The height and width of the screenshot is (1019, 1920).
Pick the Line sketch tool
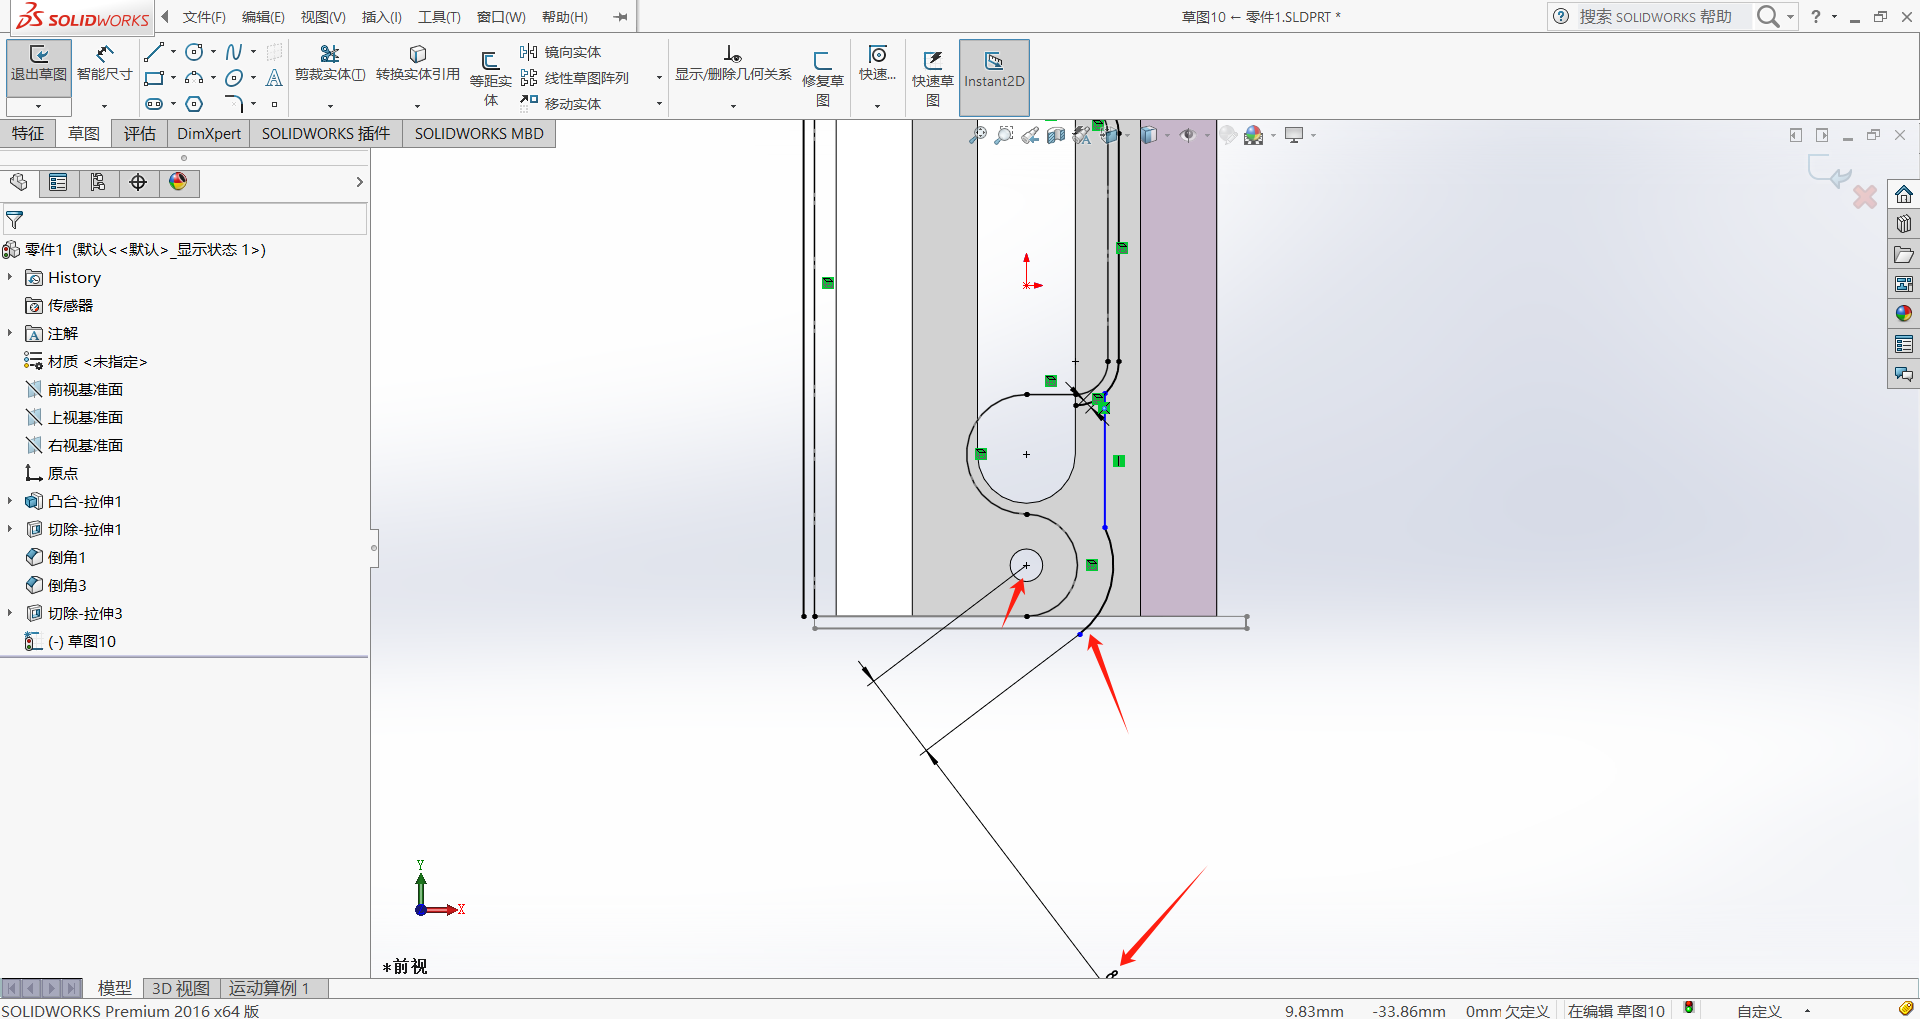[x=153, y=52]
